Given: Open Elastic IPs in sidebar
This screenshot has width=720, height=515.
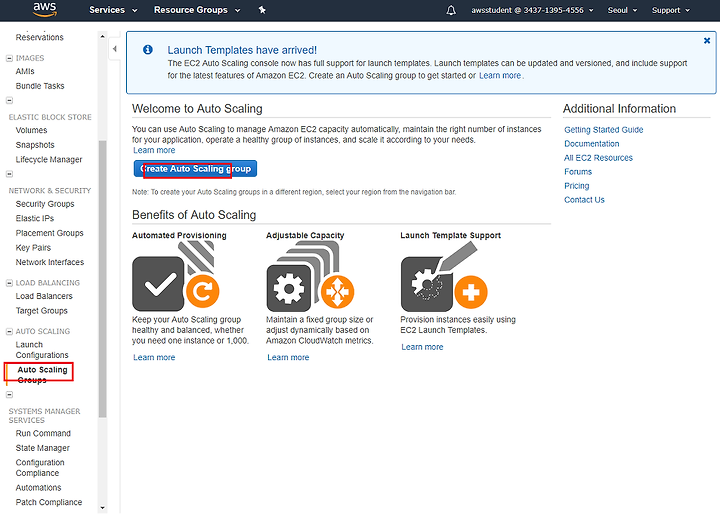Looking at the screenshot, I should (x=34, y=218).
